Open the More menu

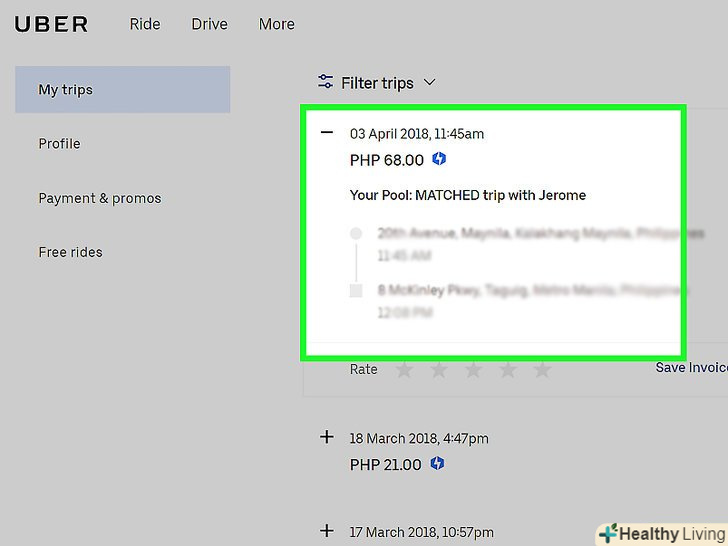[277, 24]
